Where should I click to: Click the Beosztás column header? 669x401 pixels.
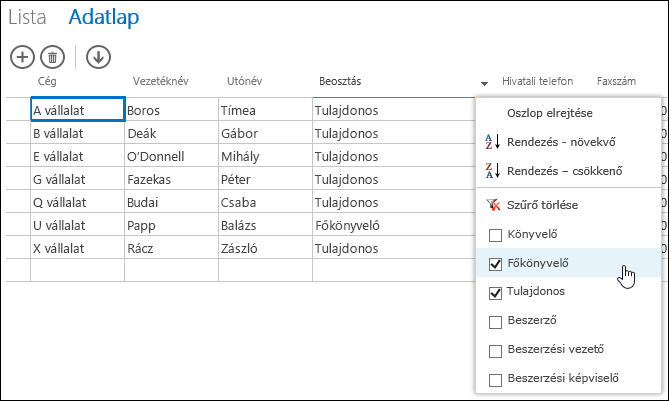coord(340,81)
